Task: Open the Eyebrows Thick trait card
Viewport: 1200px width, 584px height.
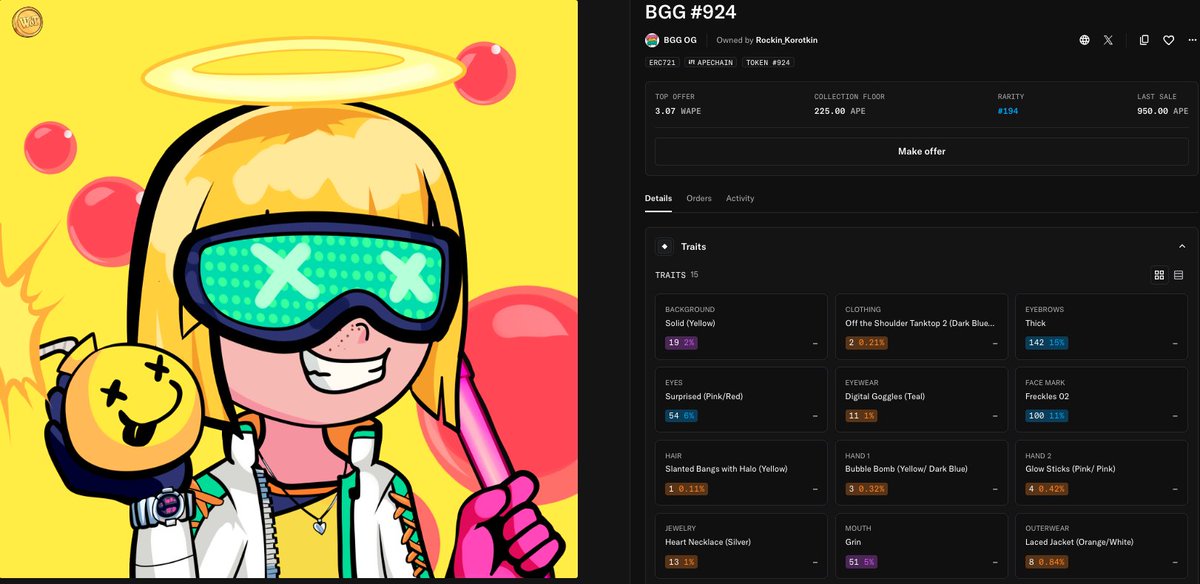Action: coord(1101,326)
